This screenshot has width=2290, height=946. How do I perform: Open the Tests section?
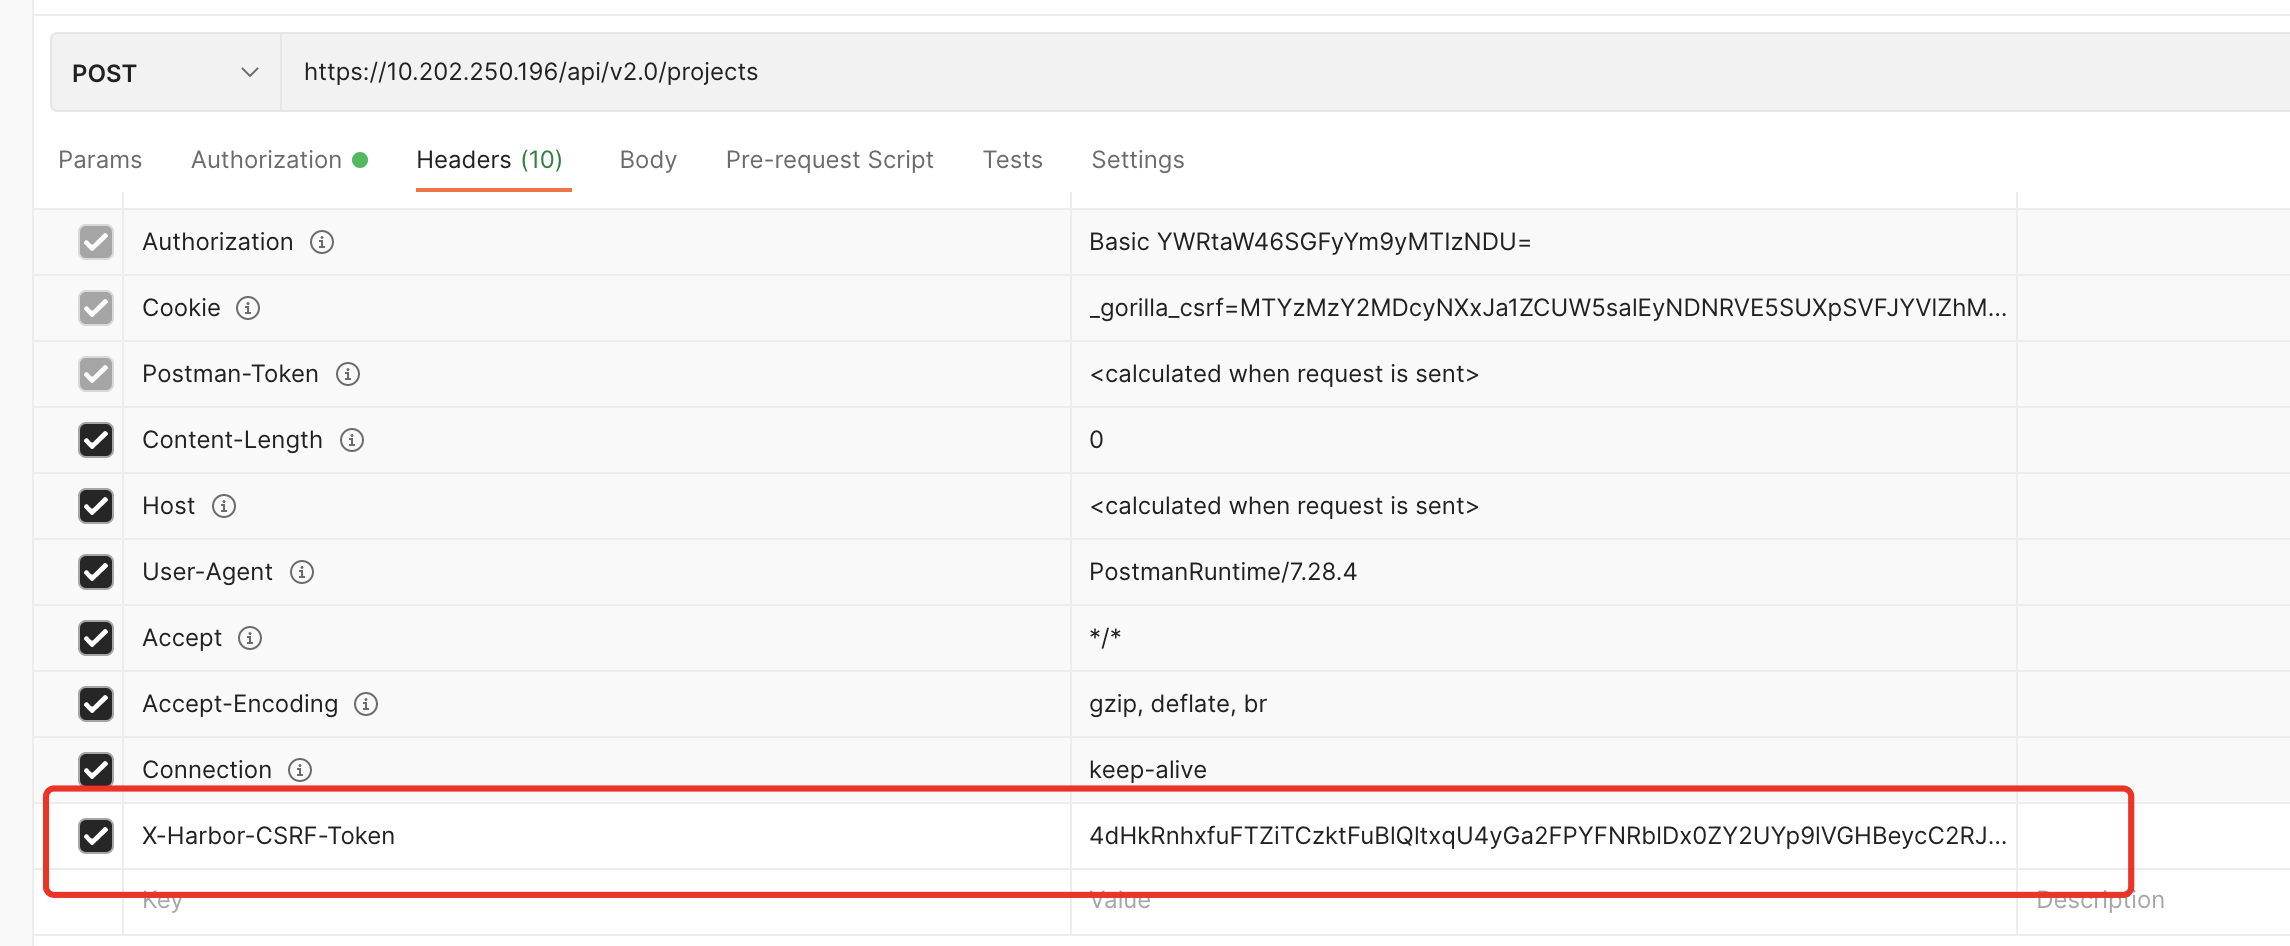(x=1012, y=159)
